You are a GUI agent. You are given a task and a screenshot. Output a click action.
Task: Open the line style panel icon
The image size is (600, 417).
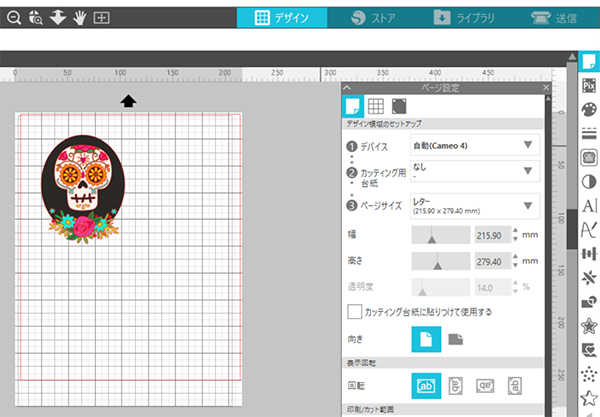coord(589,134)
